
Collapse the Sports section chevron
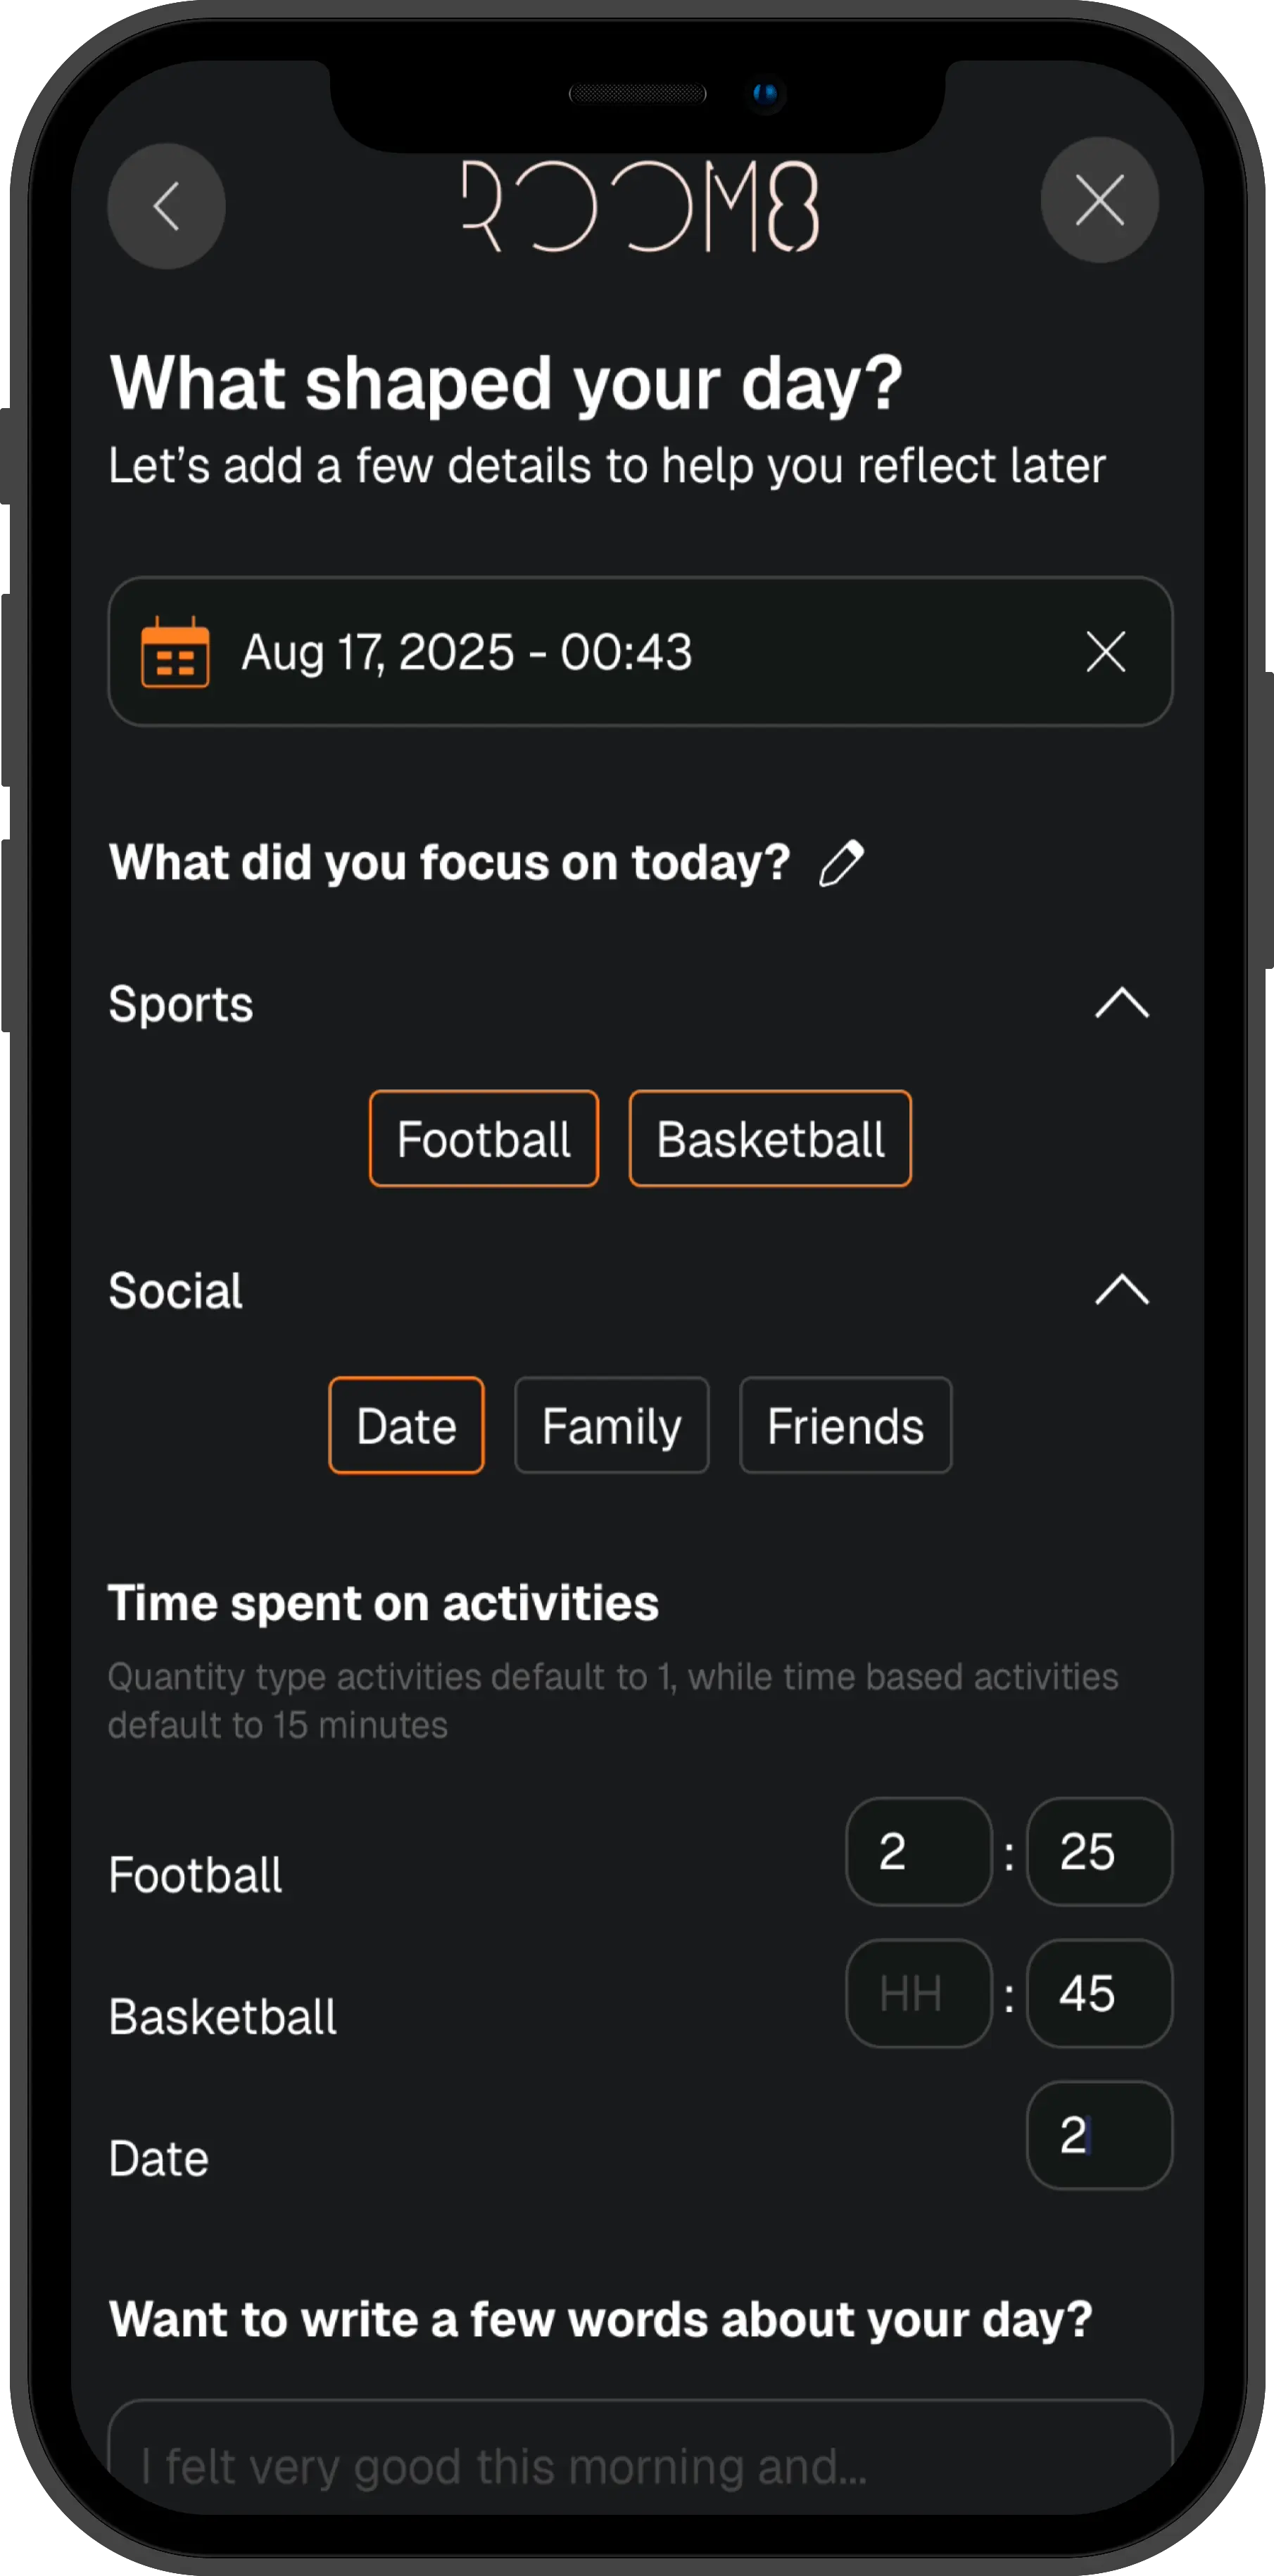1121,1003
